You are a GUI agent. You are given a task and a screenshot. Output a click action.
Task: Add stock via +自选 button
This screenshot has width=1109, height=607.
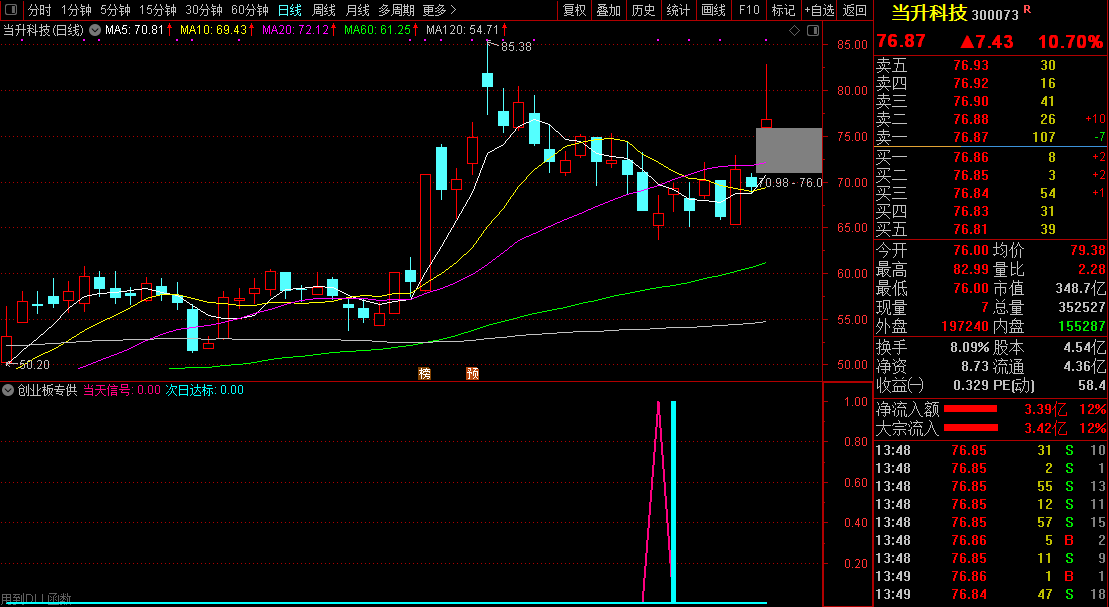click(x=818, y=10)
